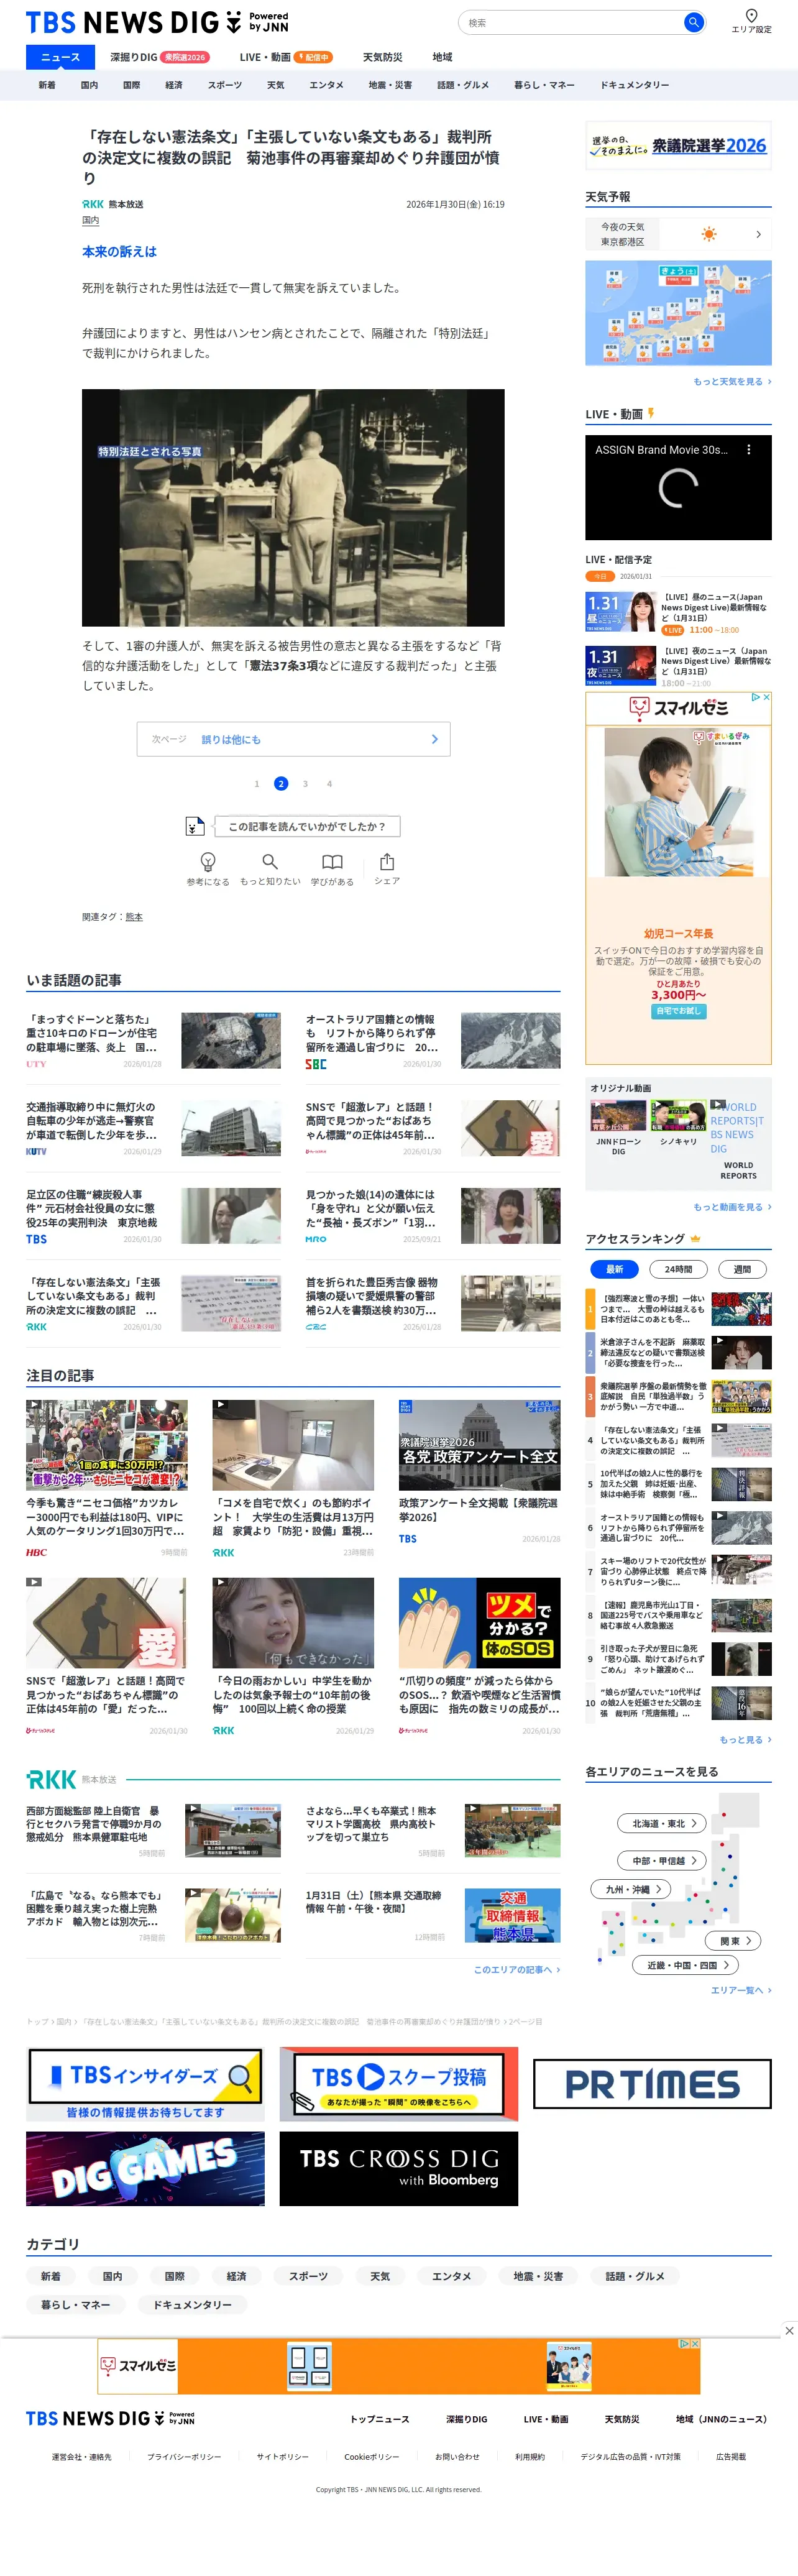Open 中部・甲信越 area button

tap(663, 1860)
